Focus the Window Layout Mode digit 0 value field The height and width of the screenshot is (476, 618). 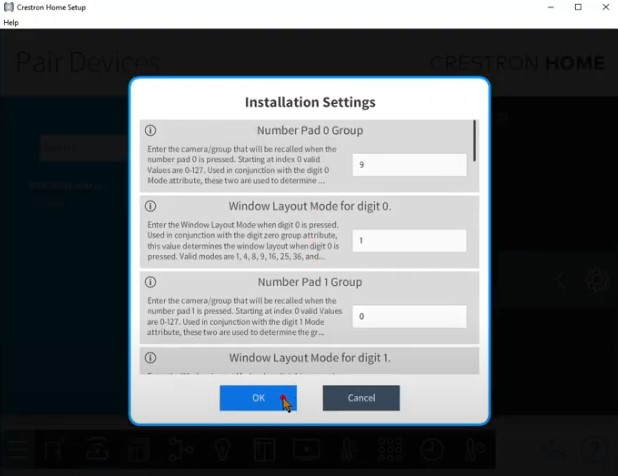point(409,240)
